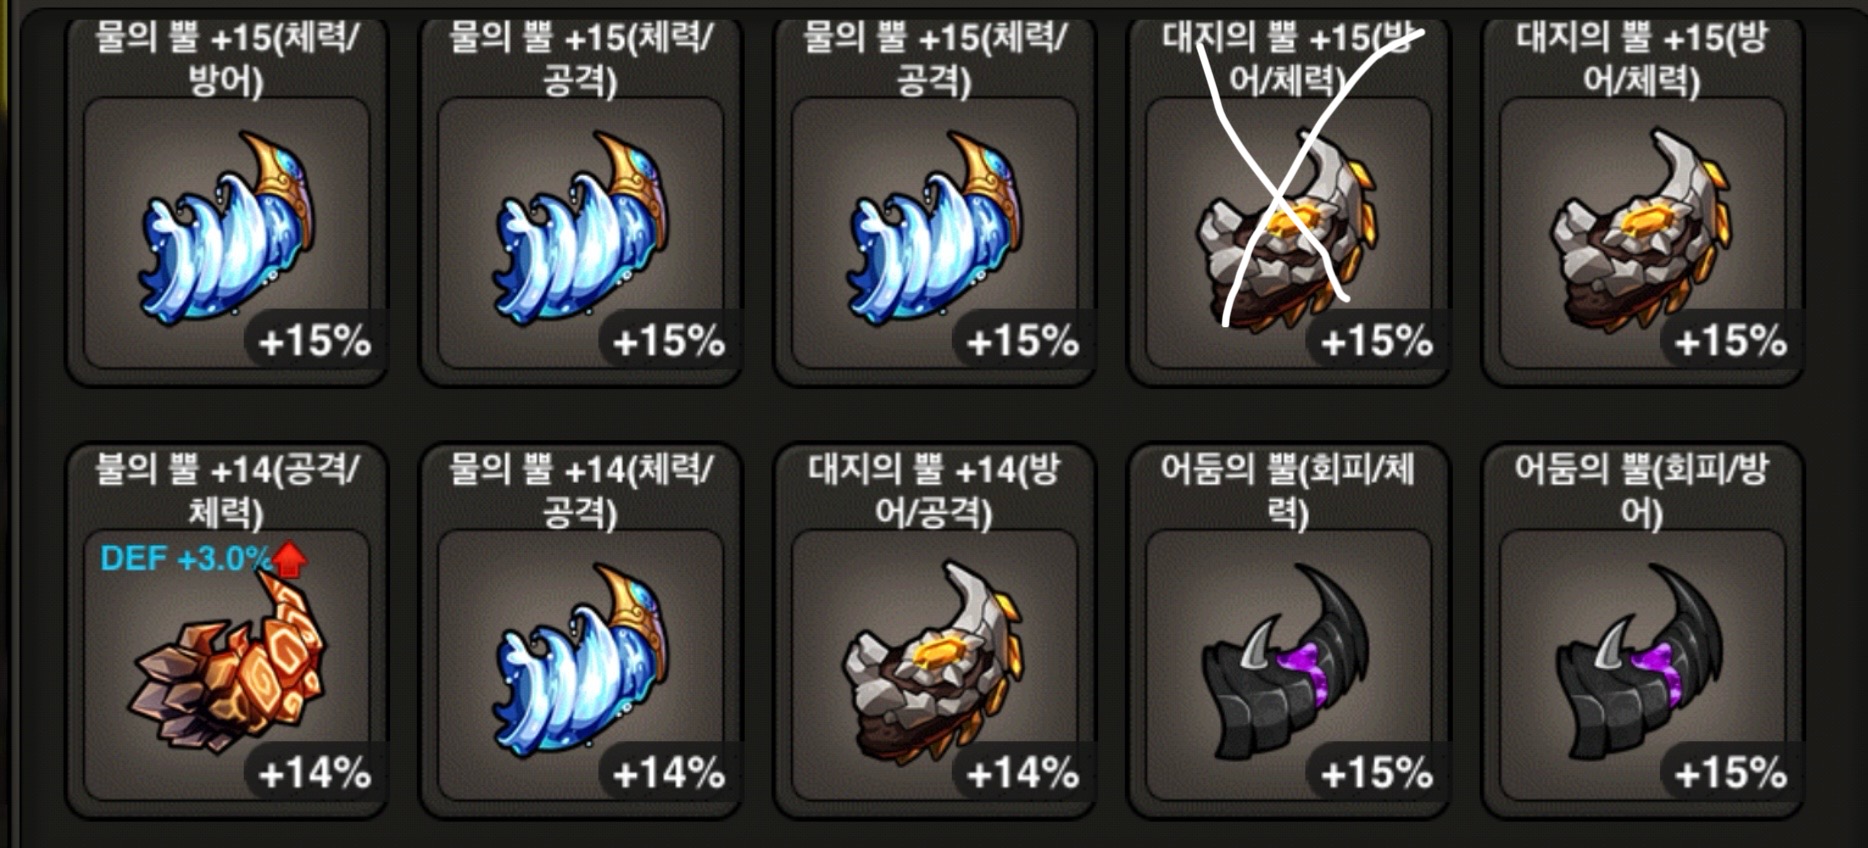The image size is (1868, 848).
Task: Pick the 물의 뿔 +14(체력/공격) water horn icon
Action: pos(580,660)
